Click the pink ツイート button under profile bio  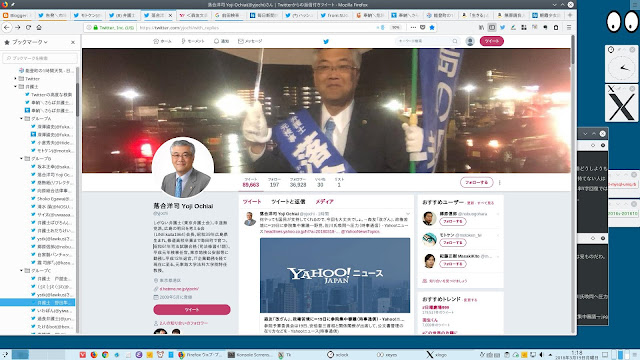pyautogui.click(x=192, y=310)
